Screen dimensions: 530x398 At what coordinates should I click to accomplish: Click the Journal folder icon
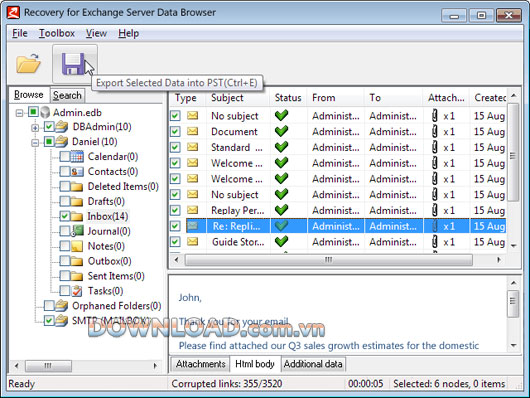[77, 231]
